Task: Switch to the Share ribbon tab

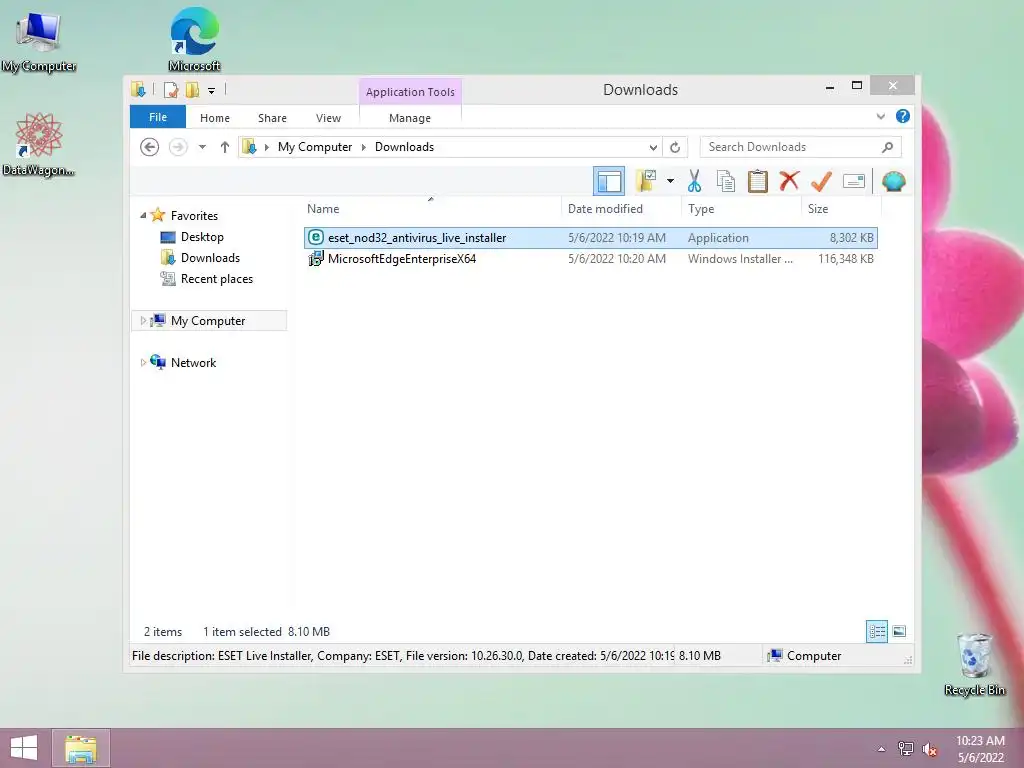Action: coord(272,118)
